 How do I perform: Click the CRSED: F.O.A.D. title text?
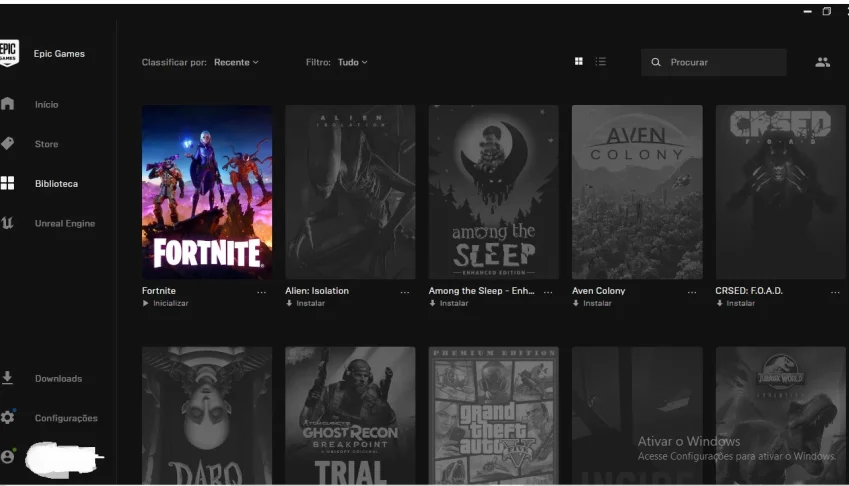coord(749,291)
